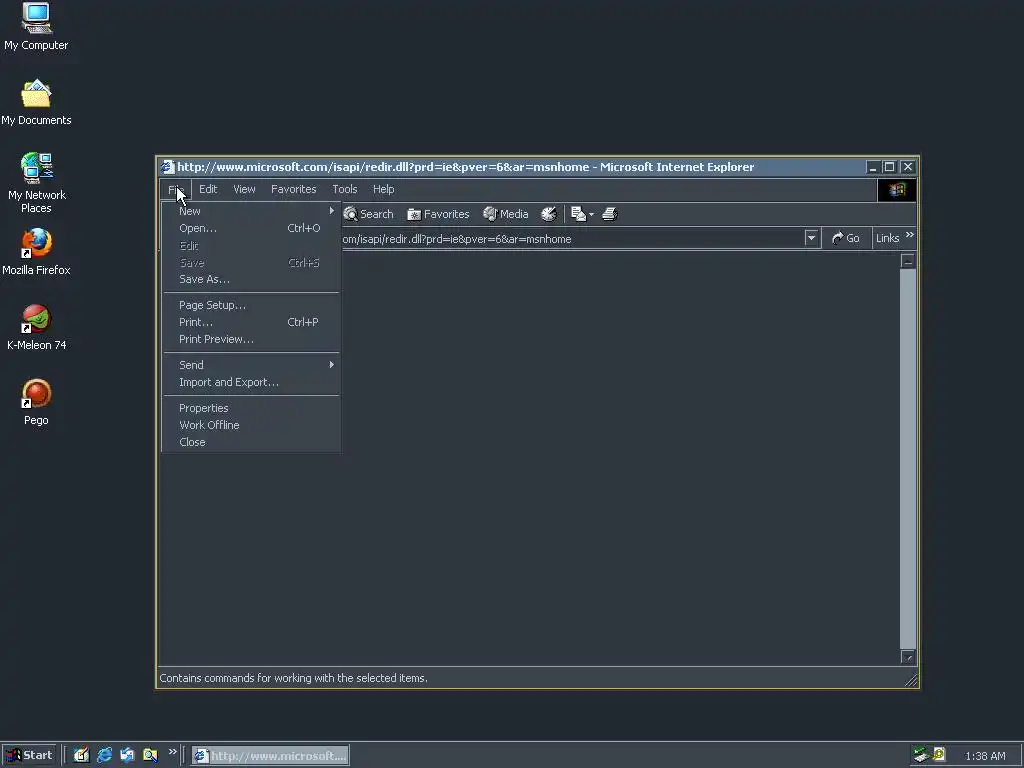Choose Save As... in the File menu
The height and width of the screenshot is (768, 1024).
click(251, 279)
